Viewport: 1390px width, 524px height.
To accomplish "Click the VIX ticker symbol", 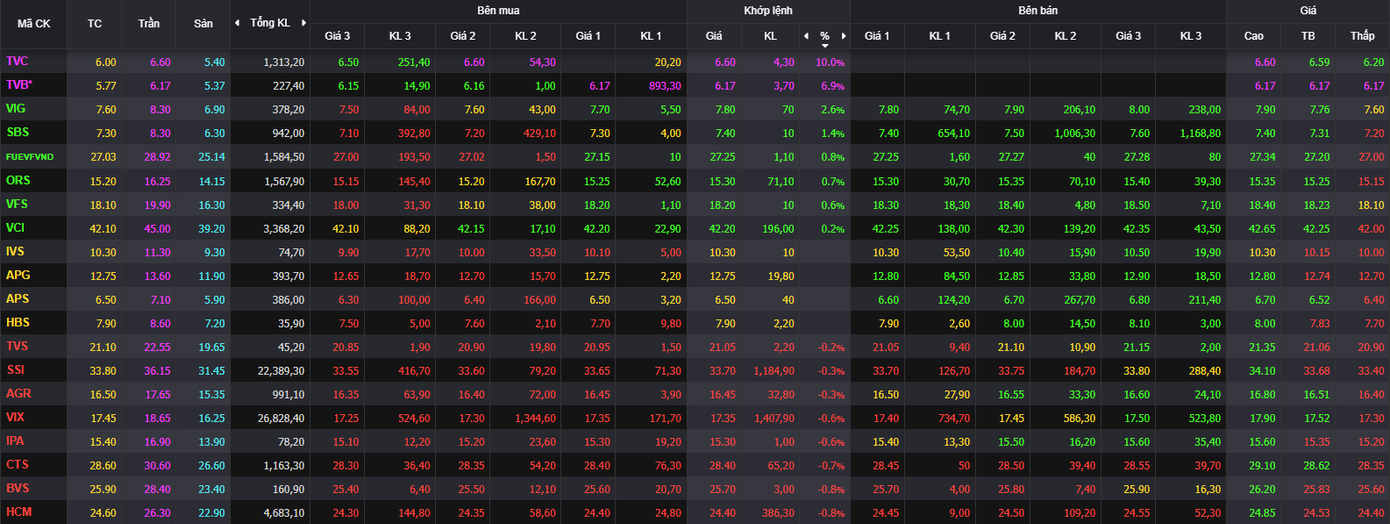I will point(15,417).
